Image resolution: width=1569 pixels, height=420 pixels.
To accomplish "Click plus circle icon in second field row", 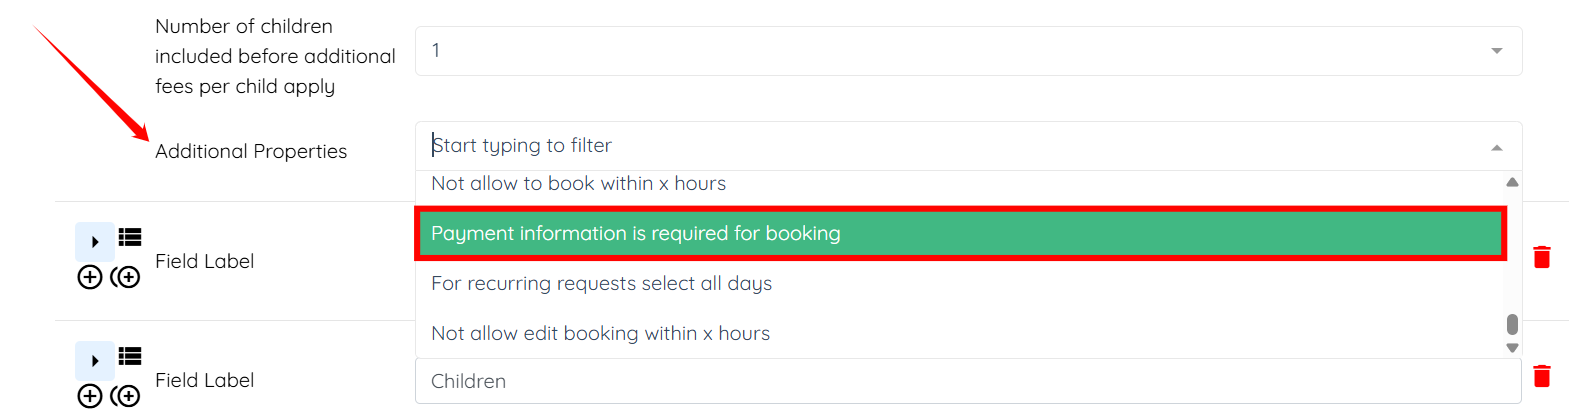I will 90,396.
